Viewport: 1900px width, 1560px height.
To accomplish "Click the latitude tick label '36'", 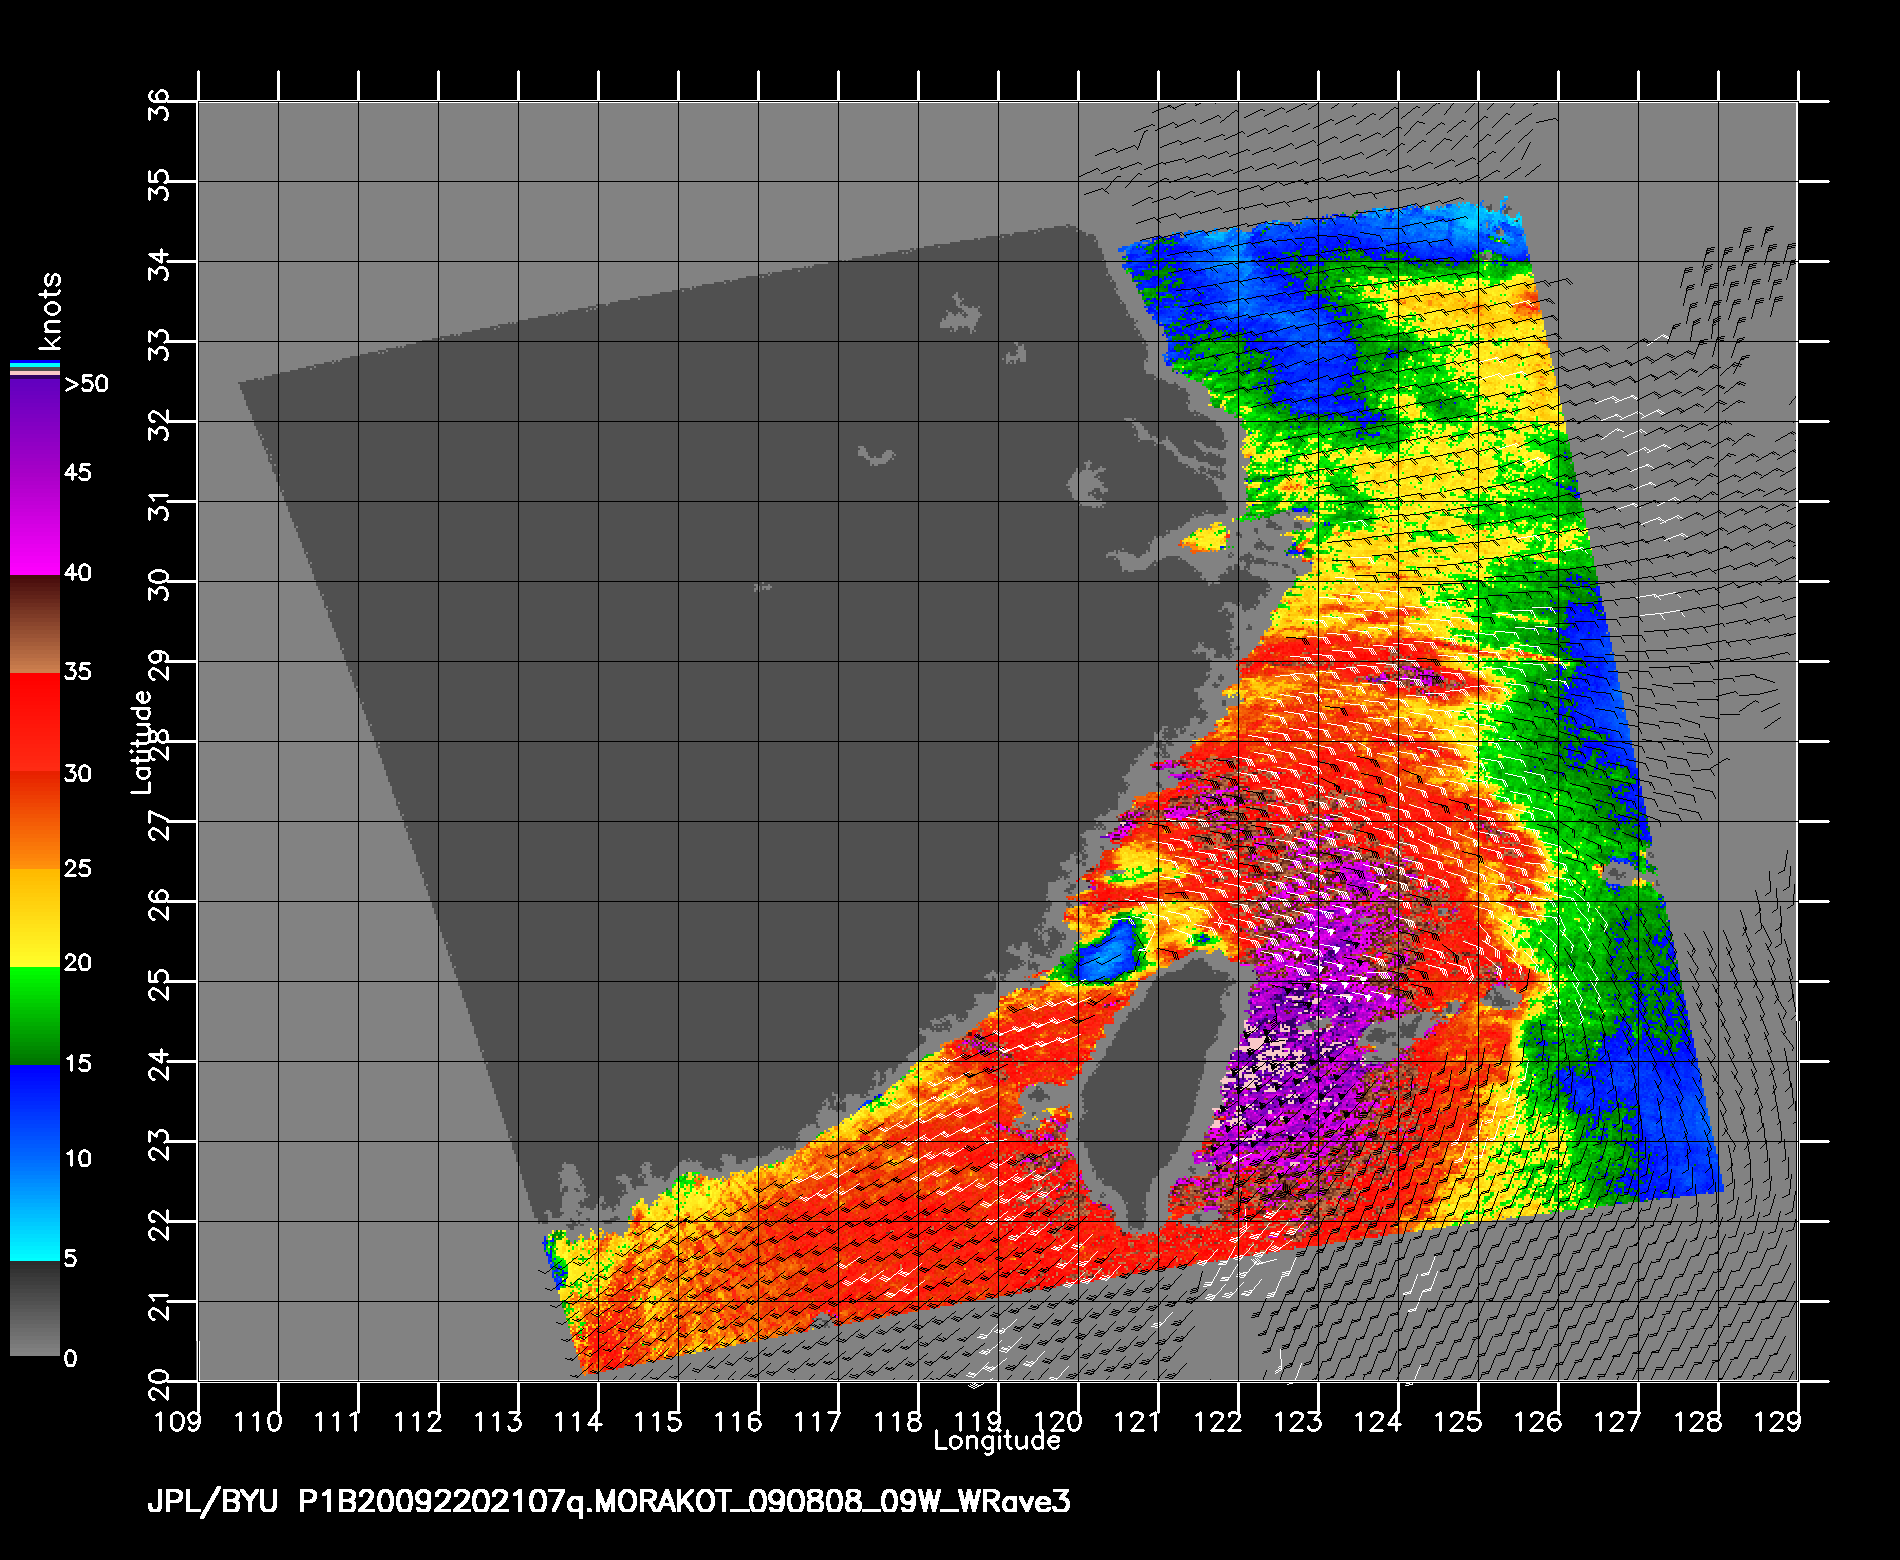I will pyautogui.click(x=160, y=104).
